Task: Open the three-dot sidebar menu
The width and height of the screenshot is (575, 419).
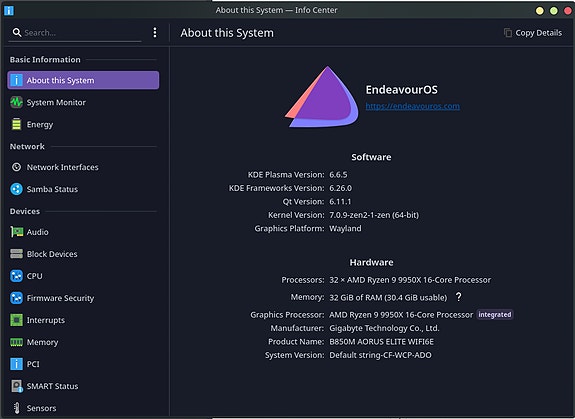Action: tap(155, 33)
